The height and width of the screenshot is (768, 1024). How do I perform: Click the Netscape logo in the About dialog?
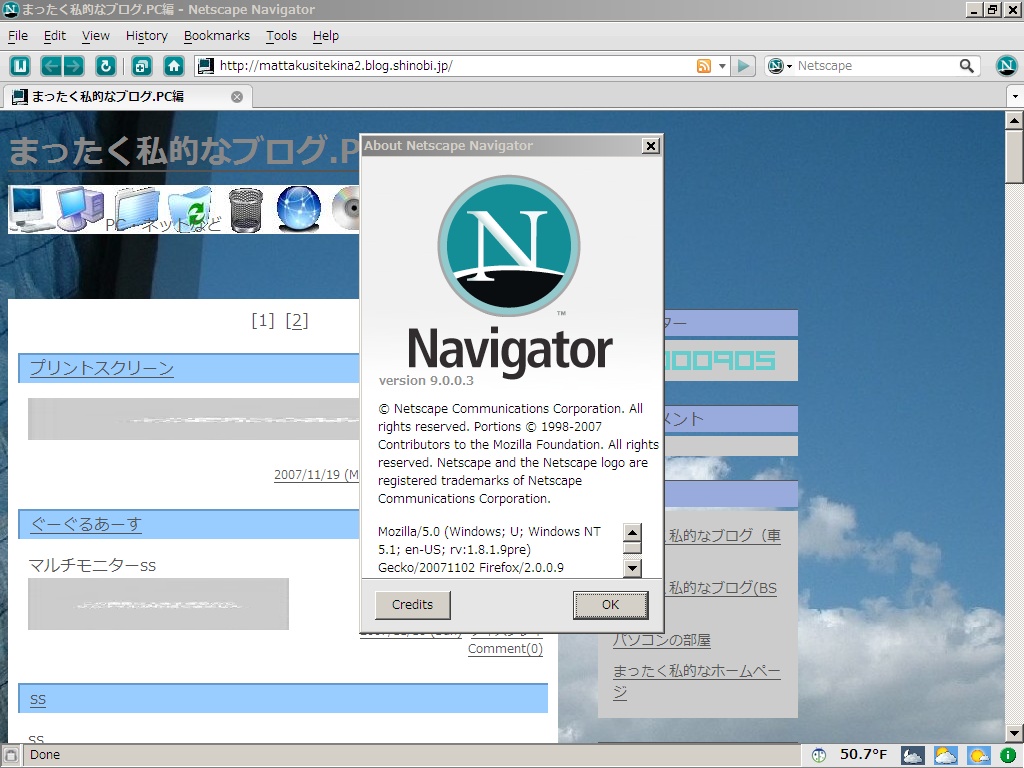pyautogui.click(x=509, y=246)
